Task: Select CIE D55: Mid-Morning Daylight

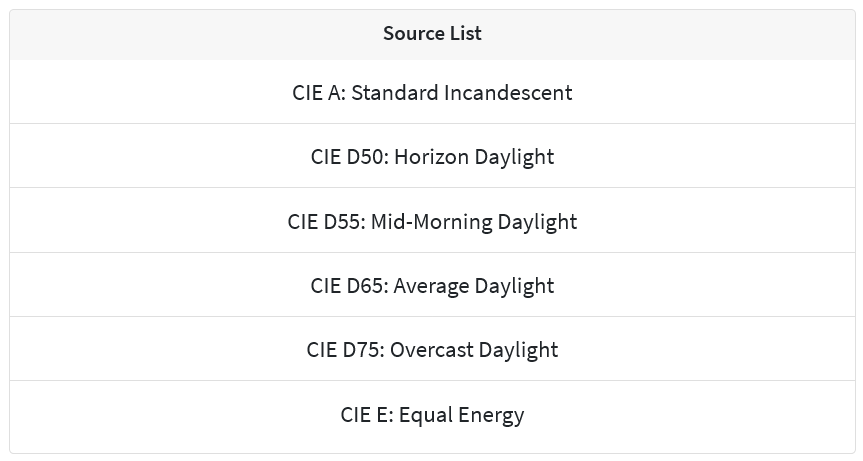Action: pyautogui.click(x=432, y=221)
